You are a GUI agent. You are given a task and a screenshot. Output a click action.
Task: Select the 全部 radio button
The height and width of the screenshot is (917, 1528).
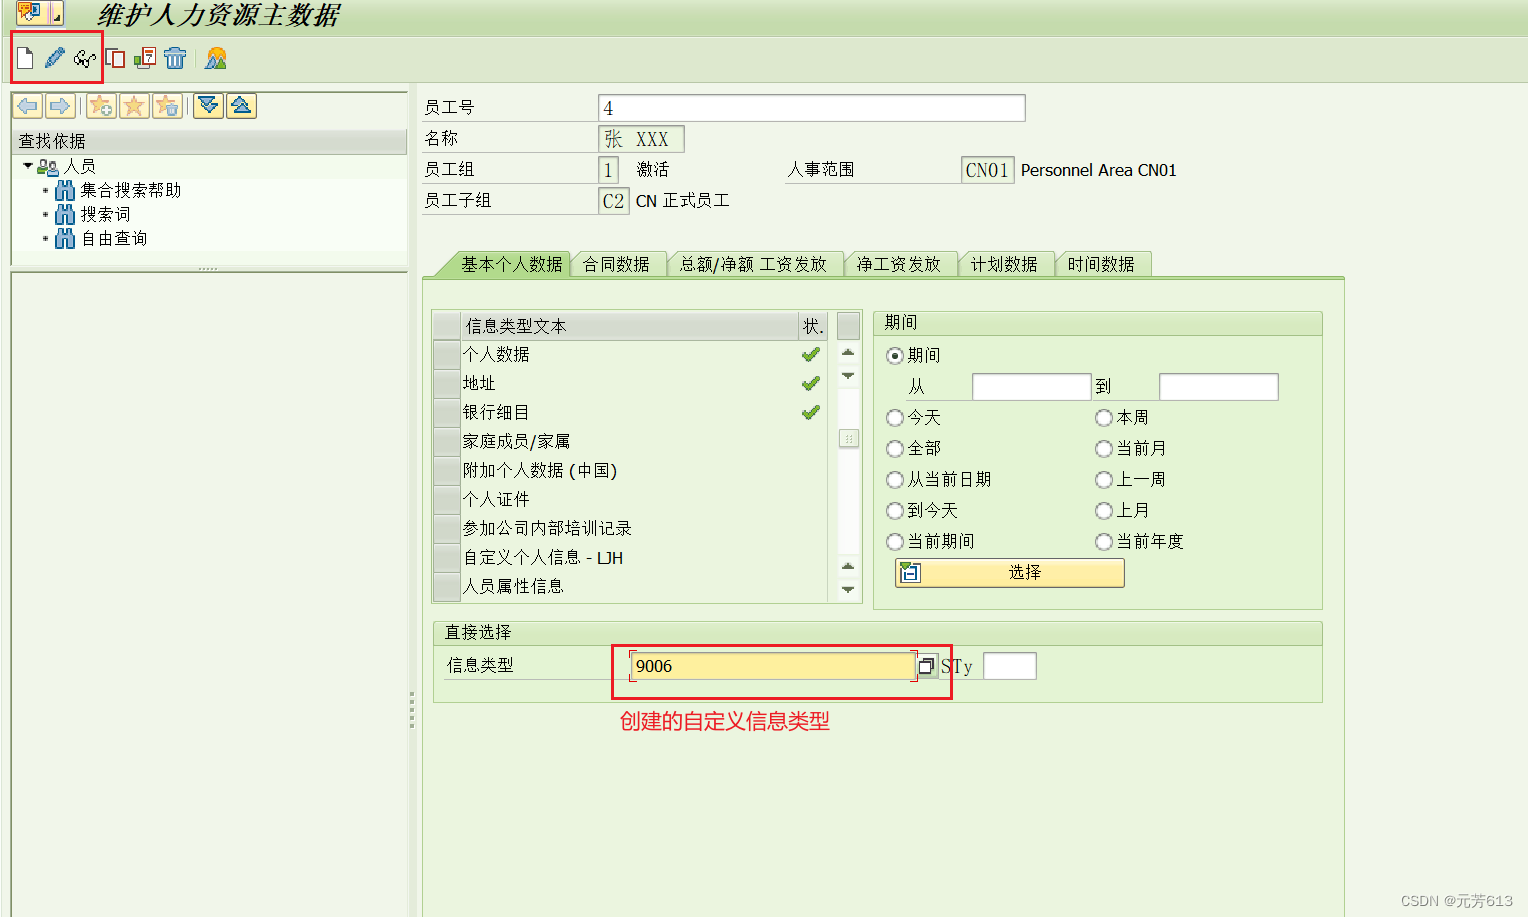895,449
